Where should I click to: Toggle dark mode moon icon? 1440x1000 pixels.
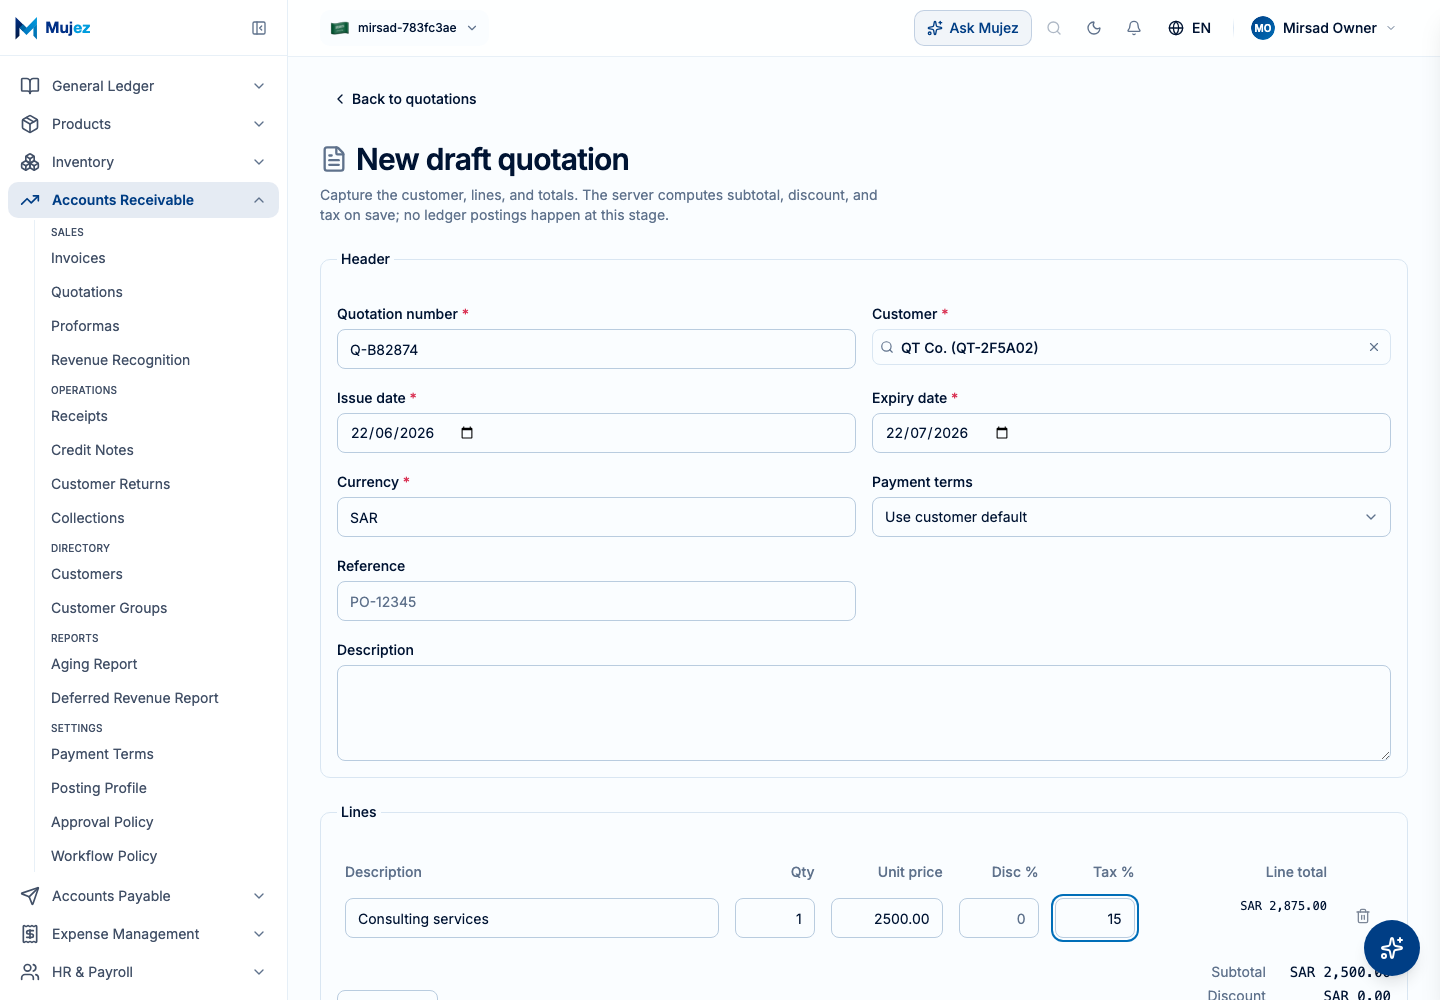tap(1094, 28)
